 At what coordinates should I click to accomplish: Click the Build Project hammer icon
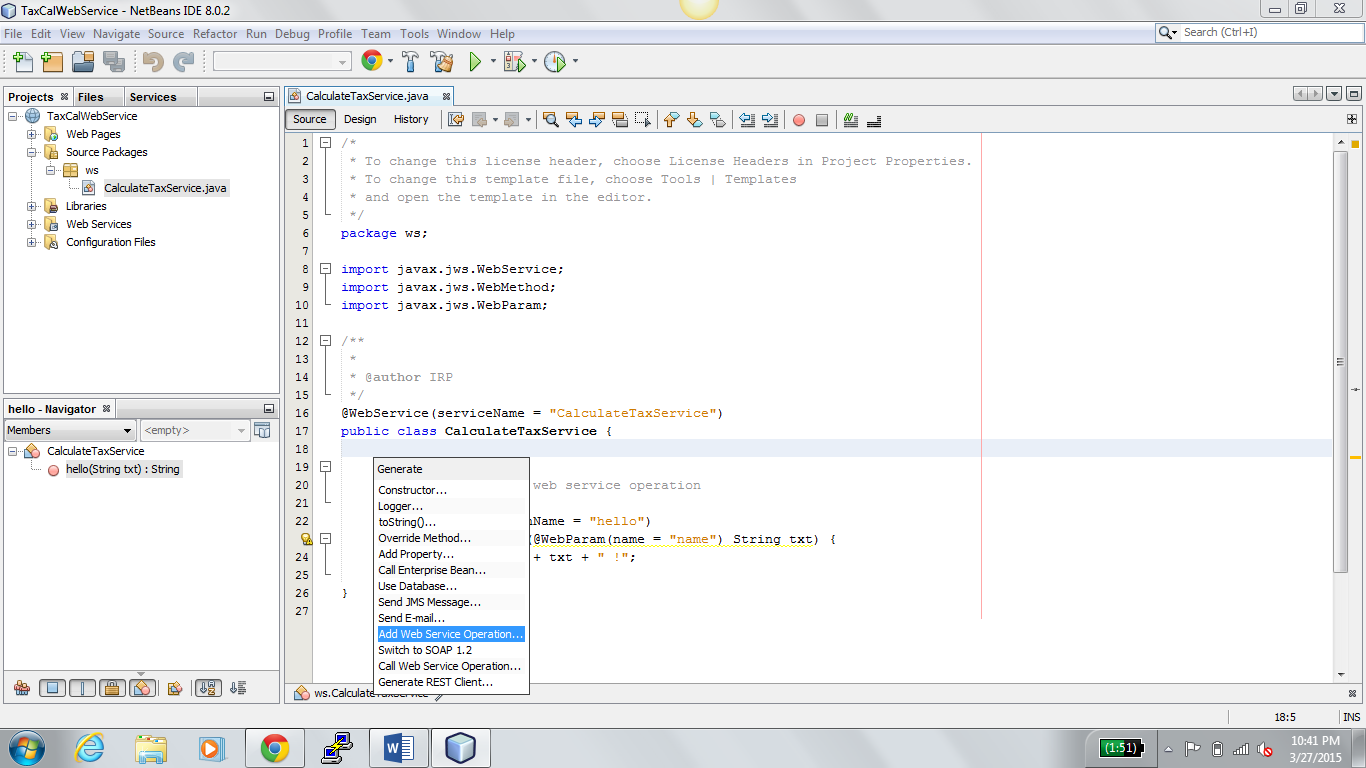point(410,62)
